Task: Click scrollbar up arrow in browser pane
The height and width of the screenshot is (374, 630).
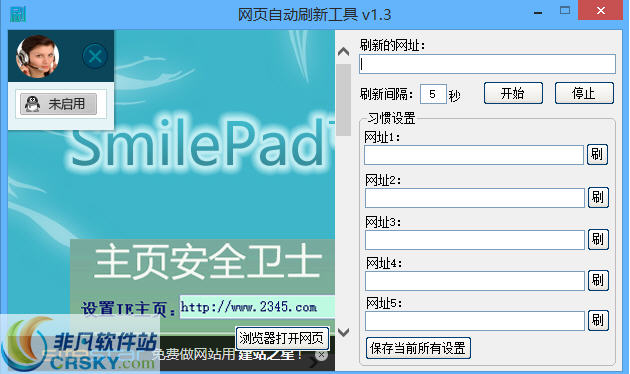Action: [344, 51]
